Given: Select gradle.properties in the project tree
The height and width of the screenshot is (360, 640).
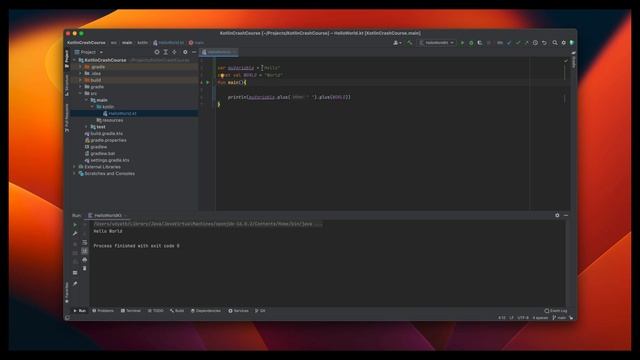Looking at the screenshot, I should 105,140.
